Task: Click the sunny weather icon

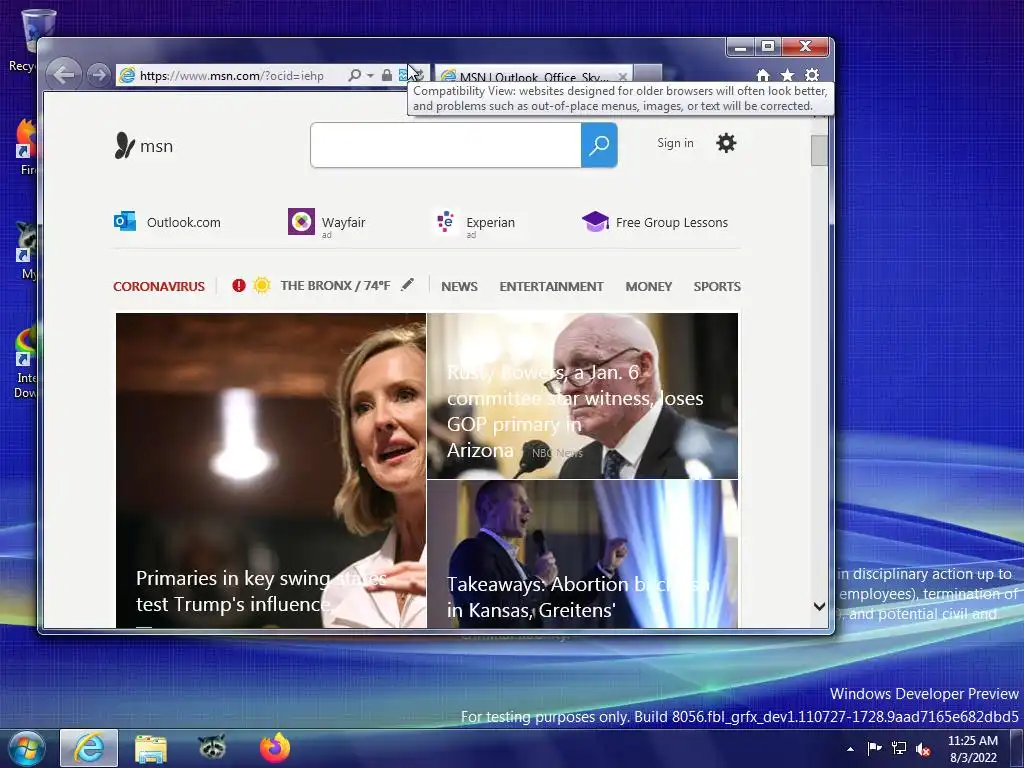Action: 262,285
